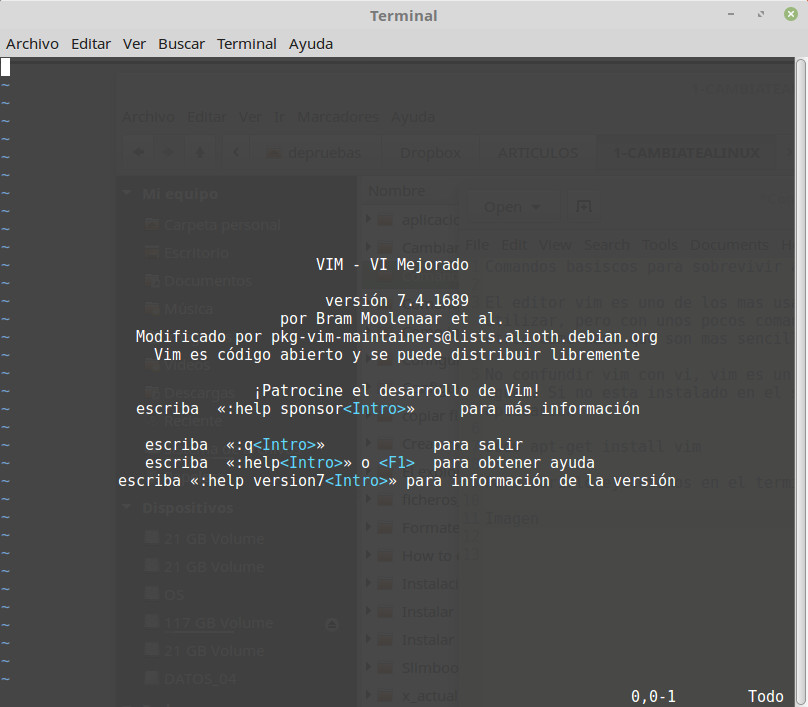
Task: Open the Ver menu in Terminal
Action: 134,44
